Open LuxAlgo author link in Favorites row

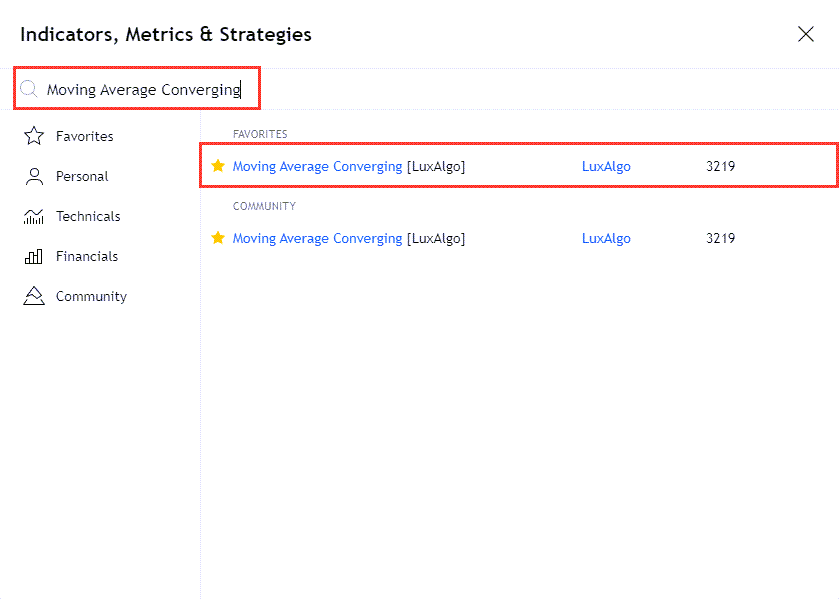point(606,166)
